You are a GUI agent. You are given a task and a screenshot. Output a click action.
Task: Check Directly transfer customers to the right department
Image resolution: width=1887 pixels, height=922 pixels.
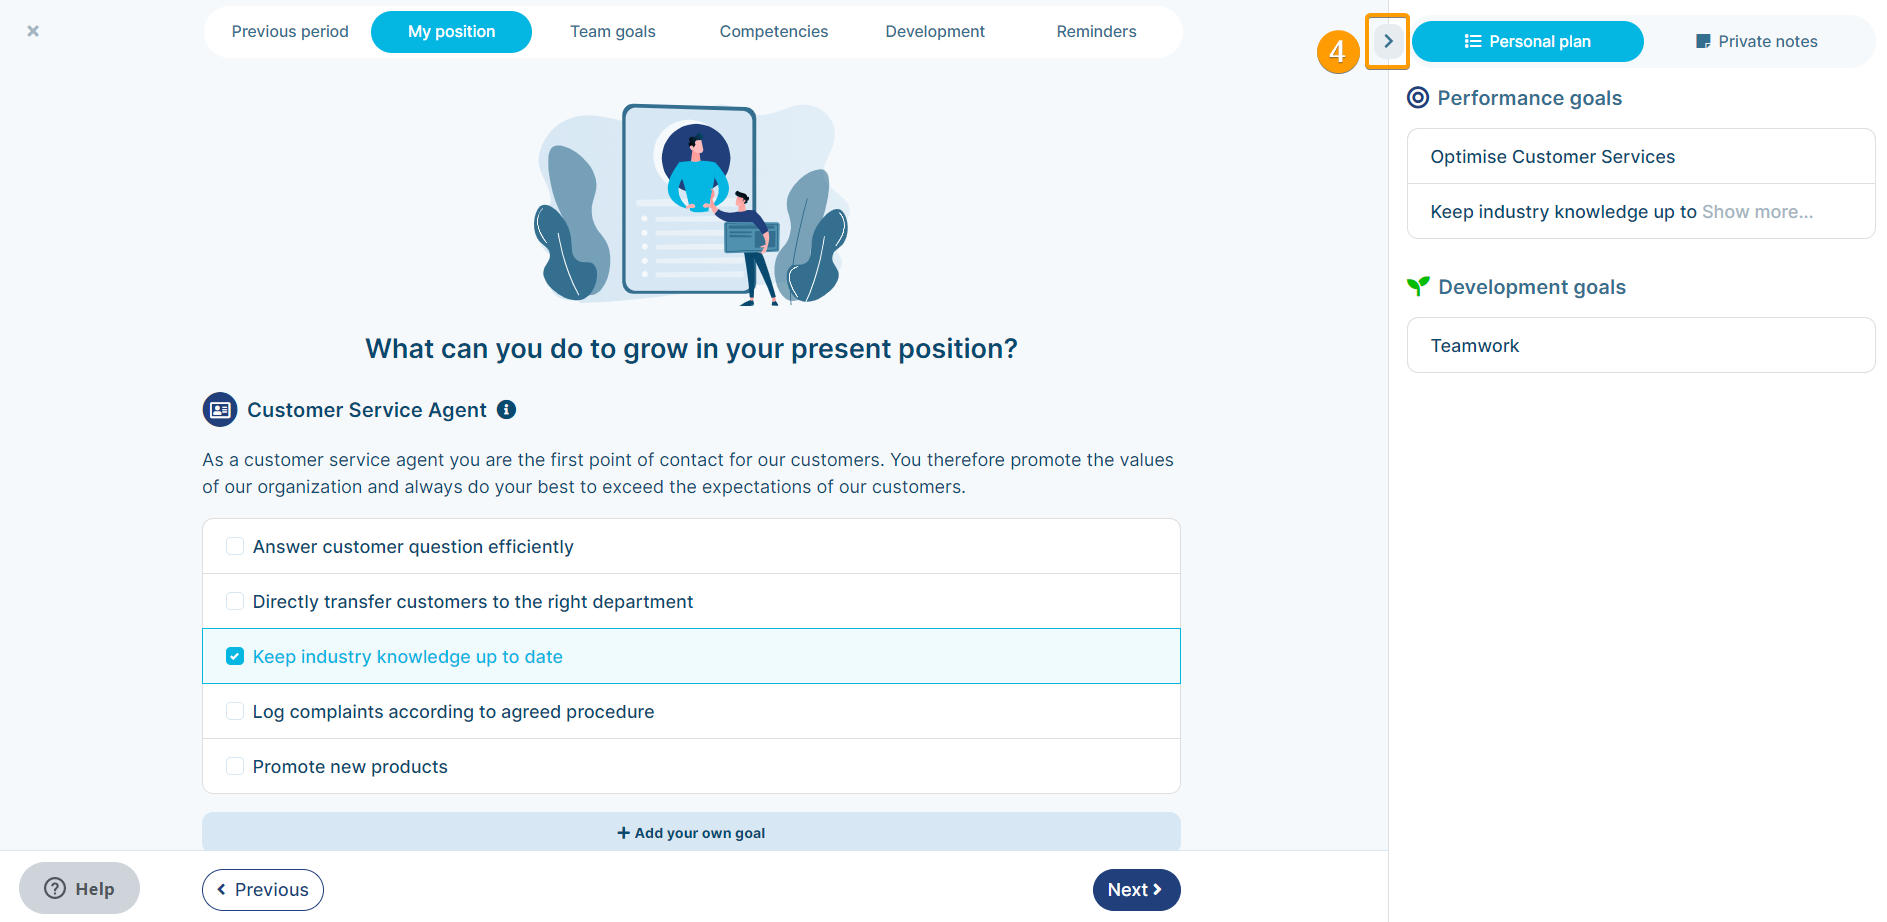pos(235,601)
